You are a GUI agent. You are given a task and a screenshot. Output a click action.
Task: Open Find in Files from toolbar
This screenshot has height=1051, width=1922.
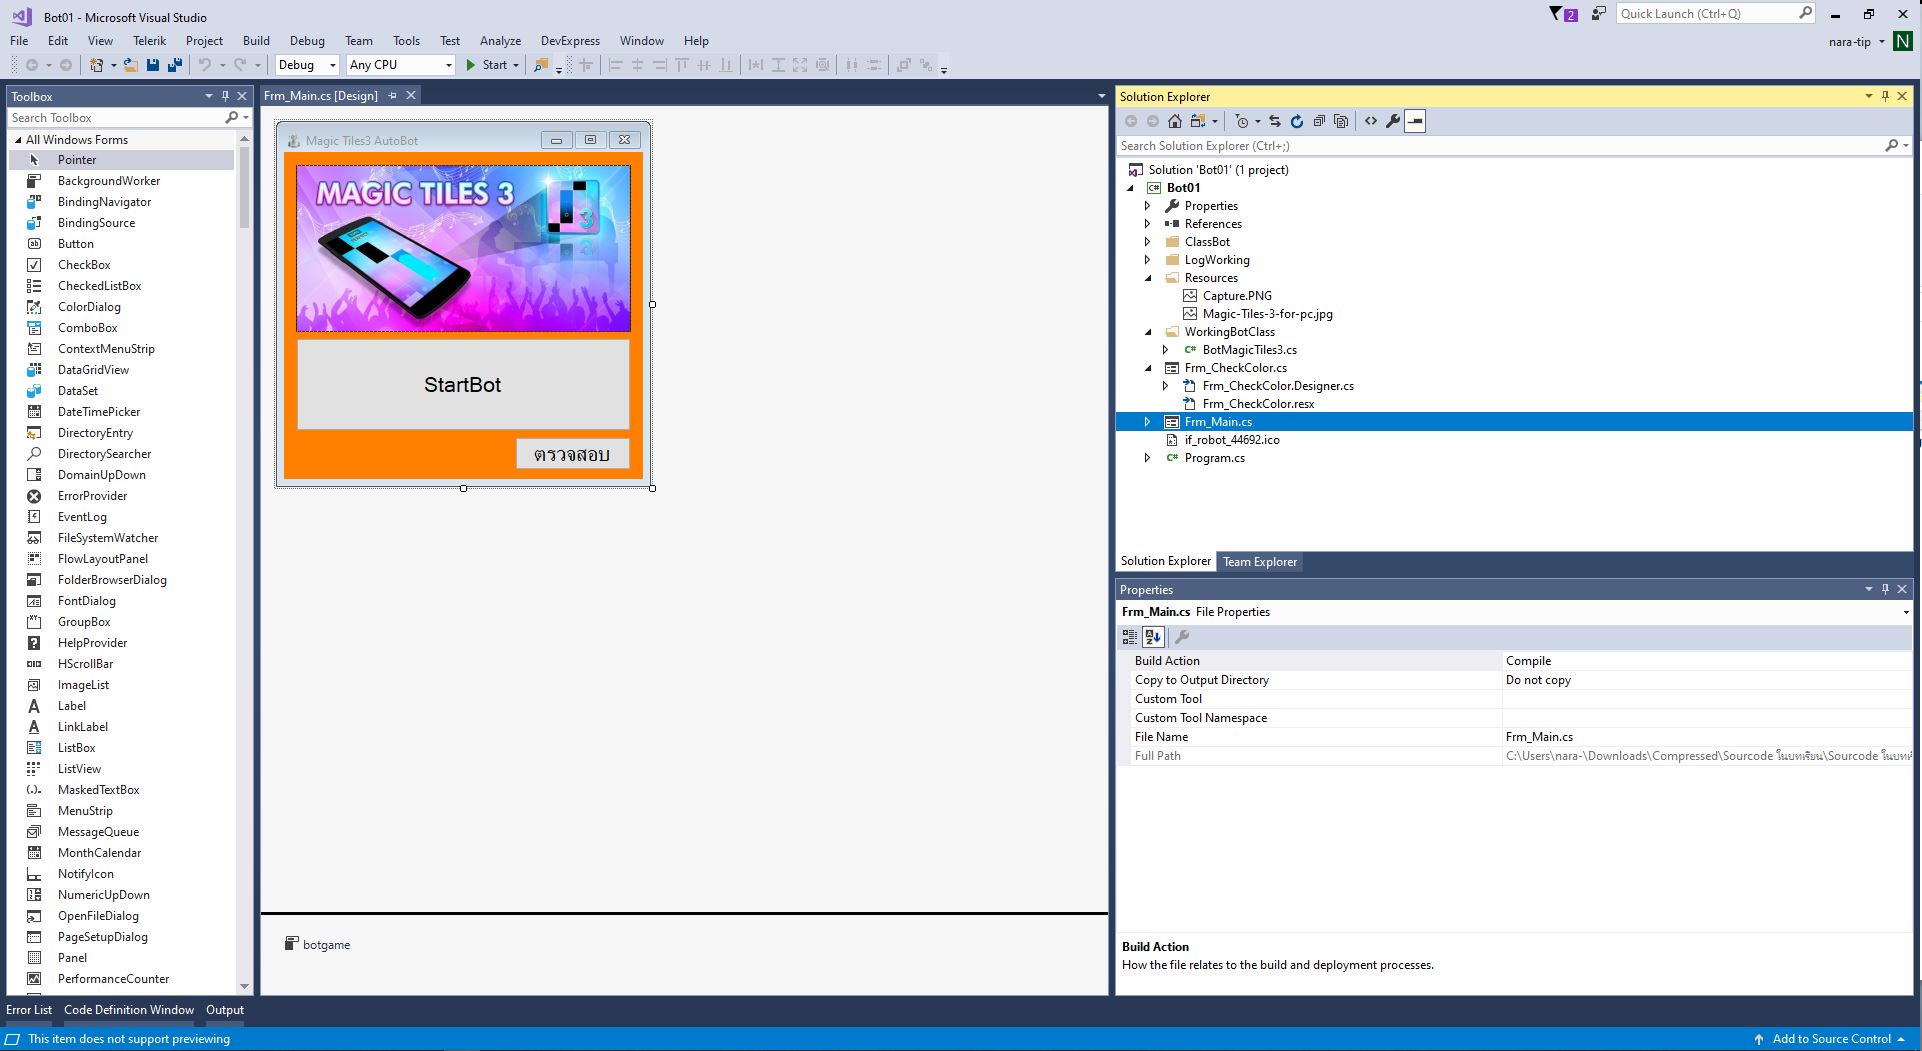pos(541,65)
